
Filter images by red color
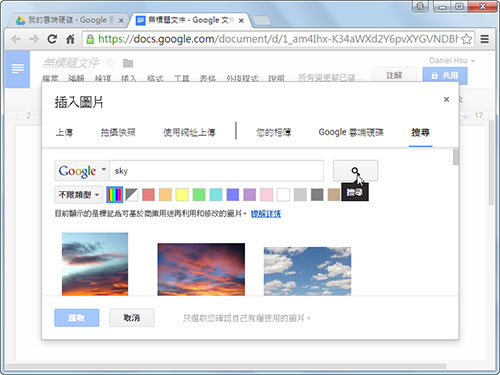click(148, 195)
